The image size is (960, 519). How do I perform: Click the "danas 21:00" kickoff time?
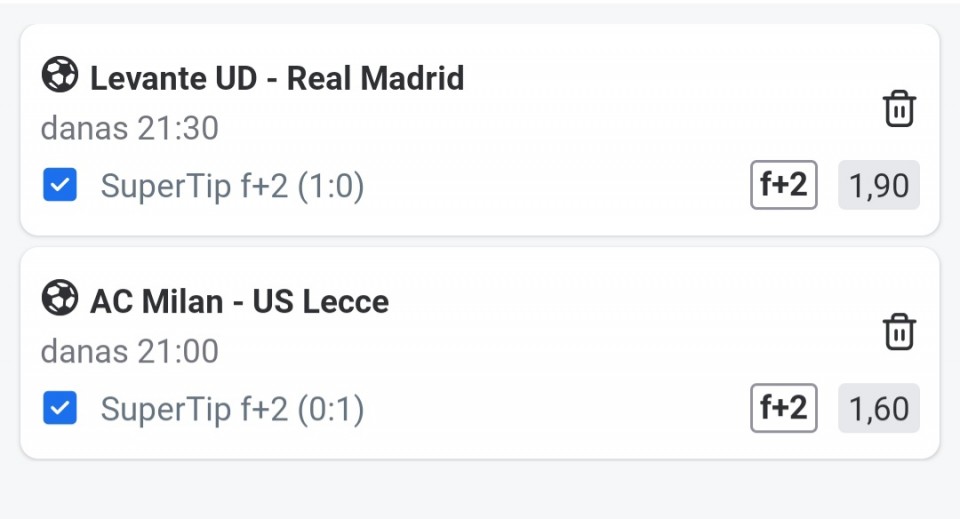129,351
